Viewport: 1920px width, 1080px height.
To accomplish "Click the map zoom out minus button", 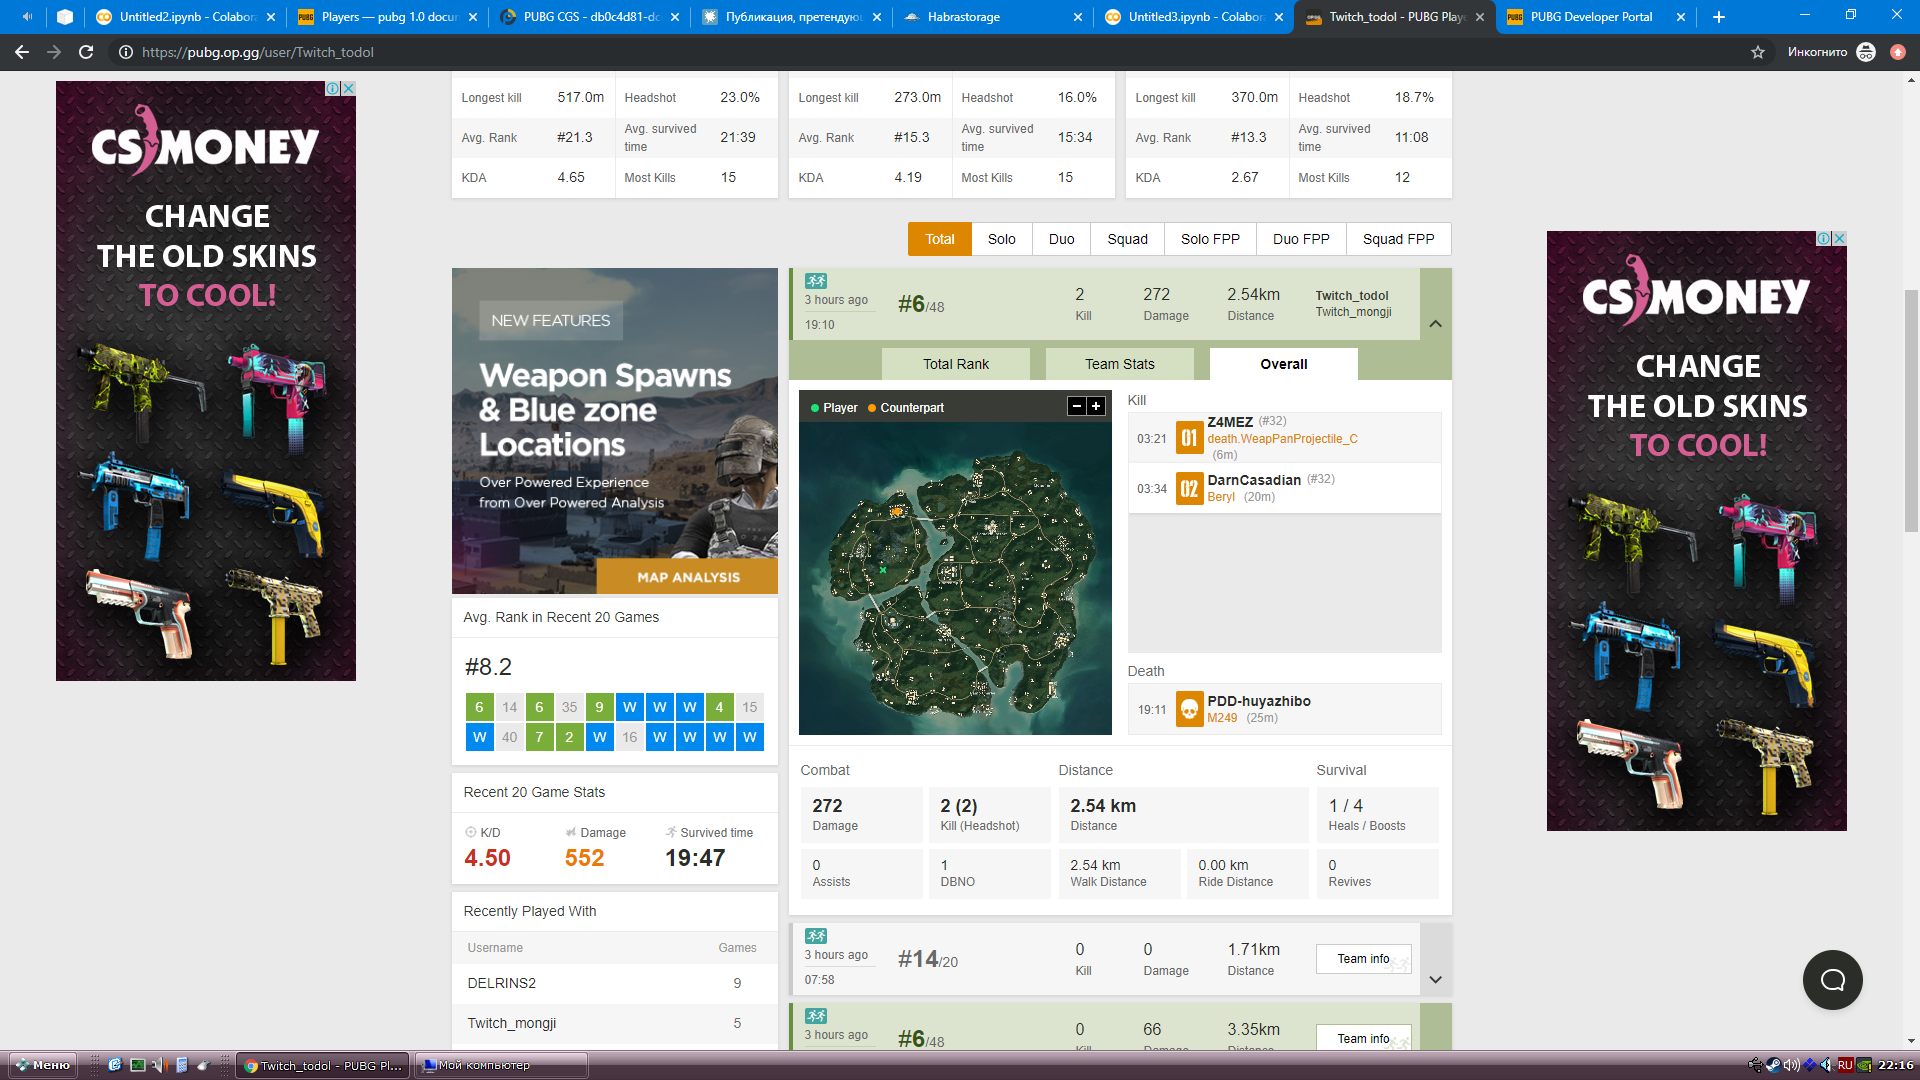I will (1077, 406).
